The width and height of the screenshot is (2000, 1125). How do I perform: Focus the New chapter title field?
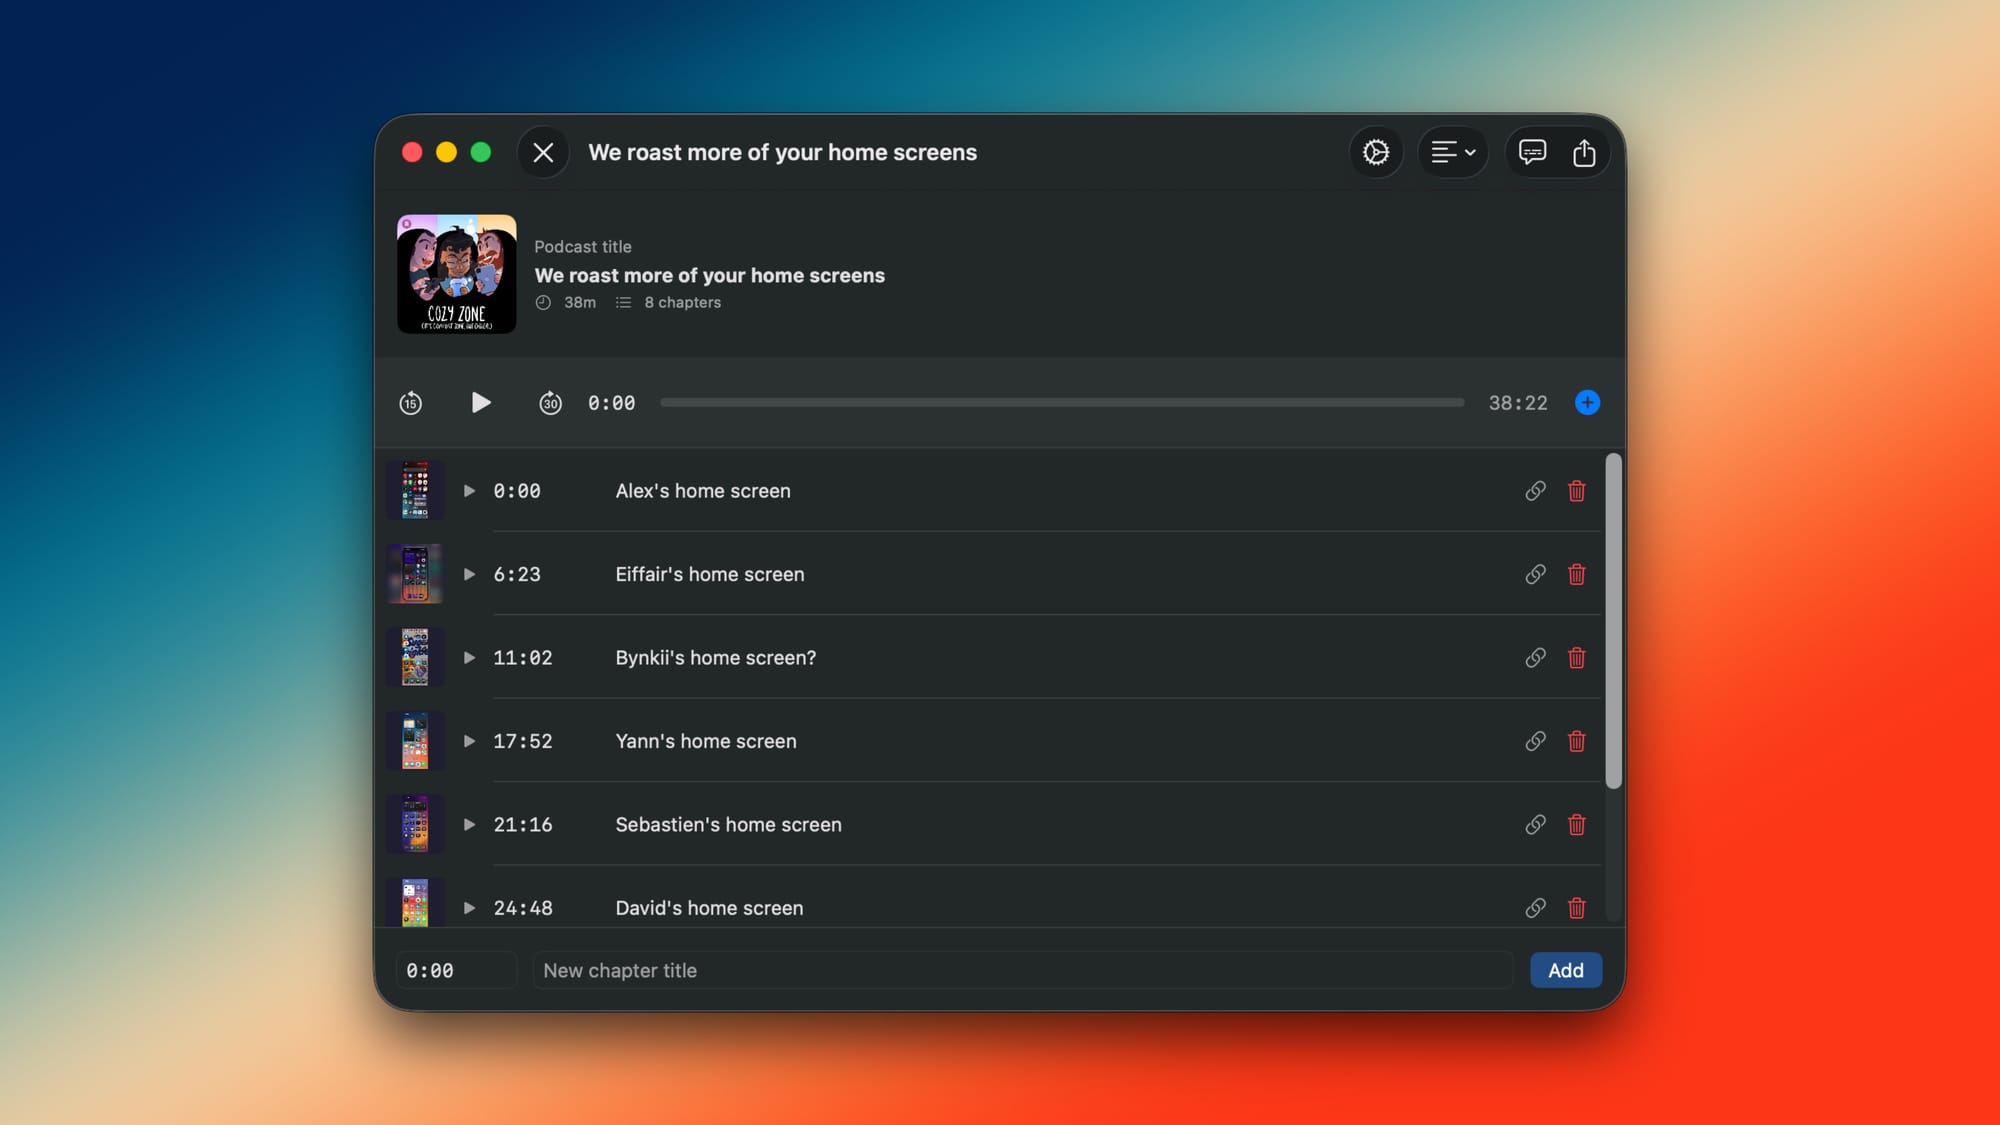pos(1020,970)
